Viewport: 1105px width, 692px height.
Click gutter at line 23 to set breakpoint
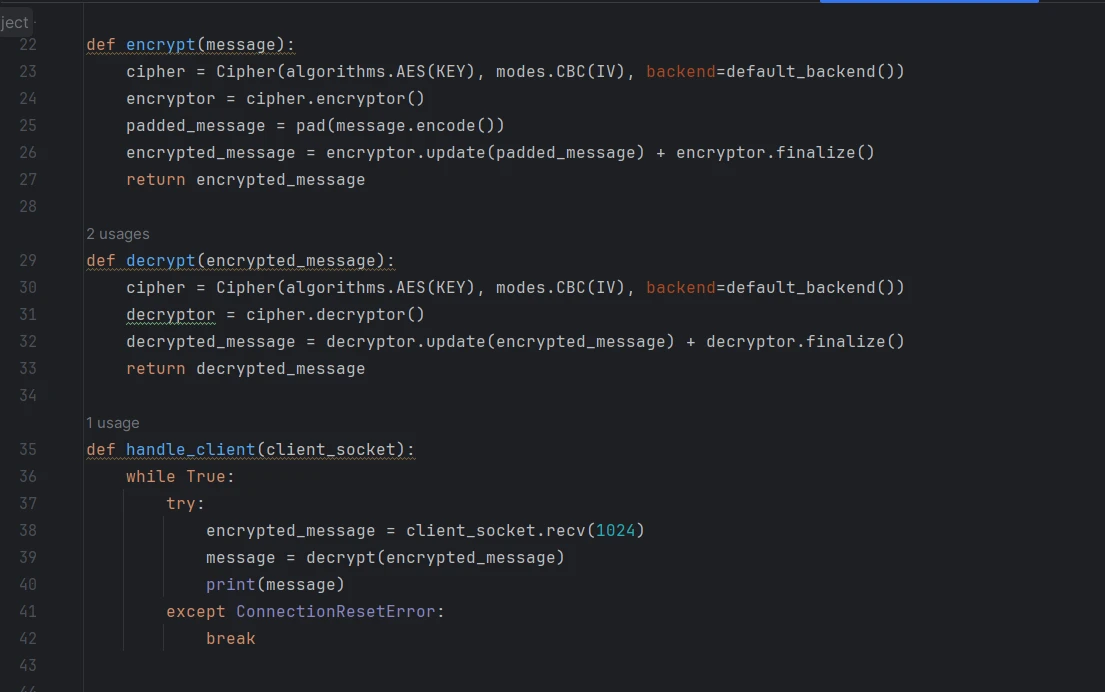(x=27, y=72)
